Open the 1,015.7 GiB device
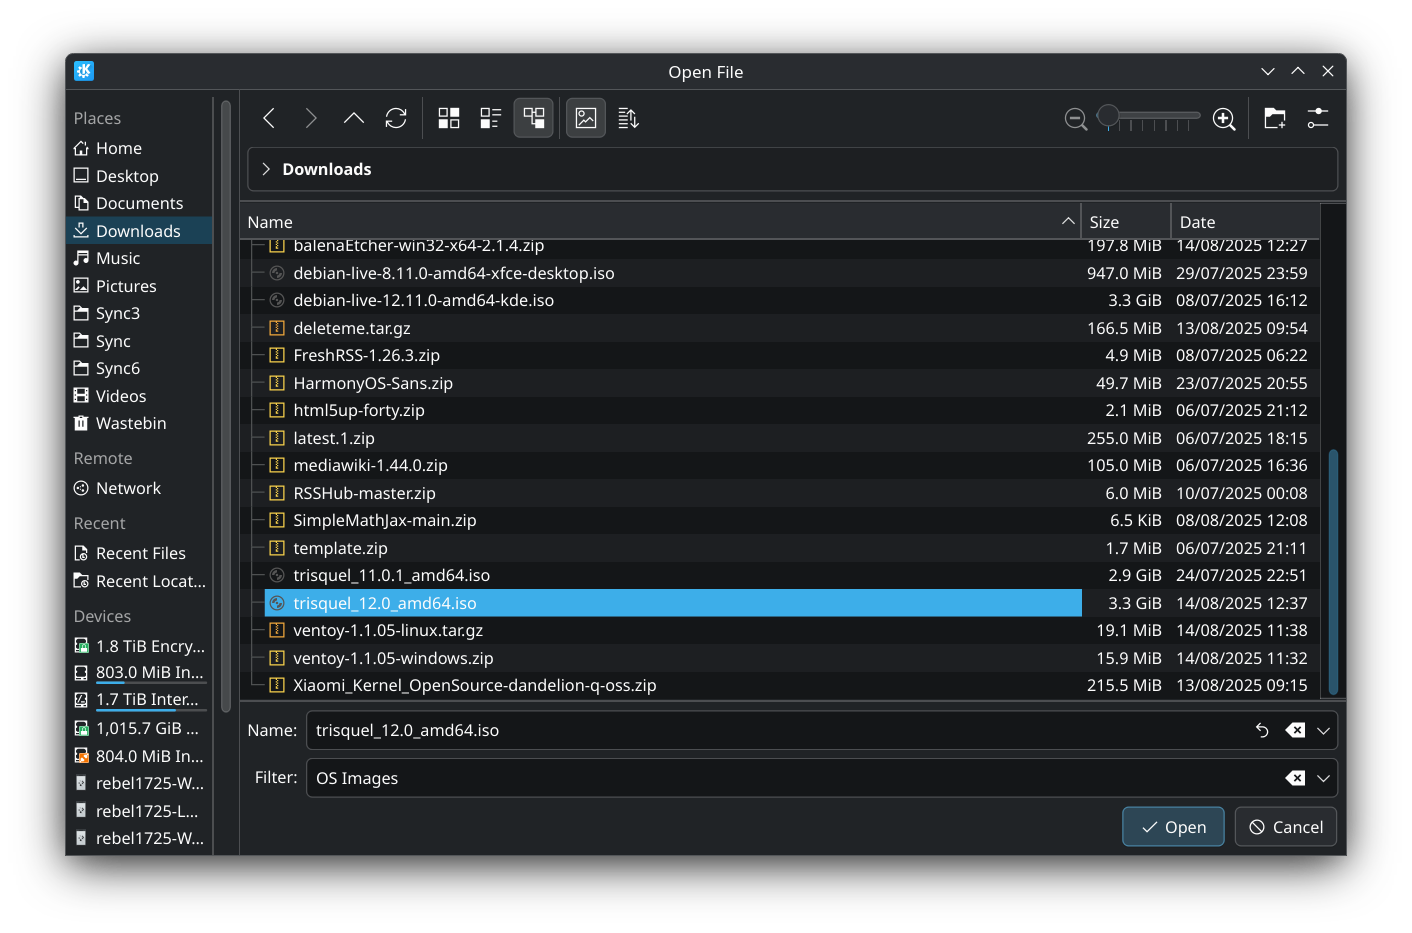1412x933 pixels. point(139,728)
